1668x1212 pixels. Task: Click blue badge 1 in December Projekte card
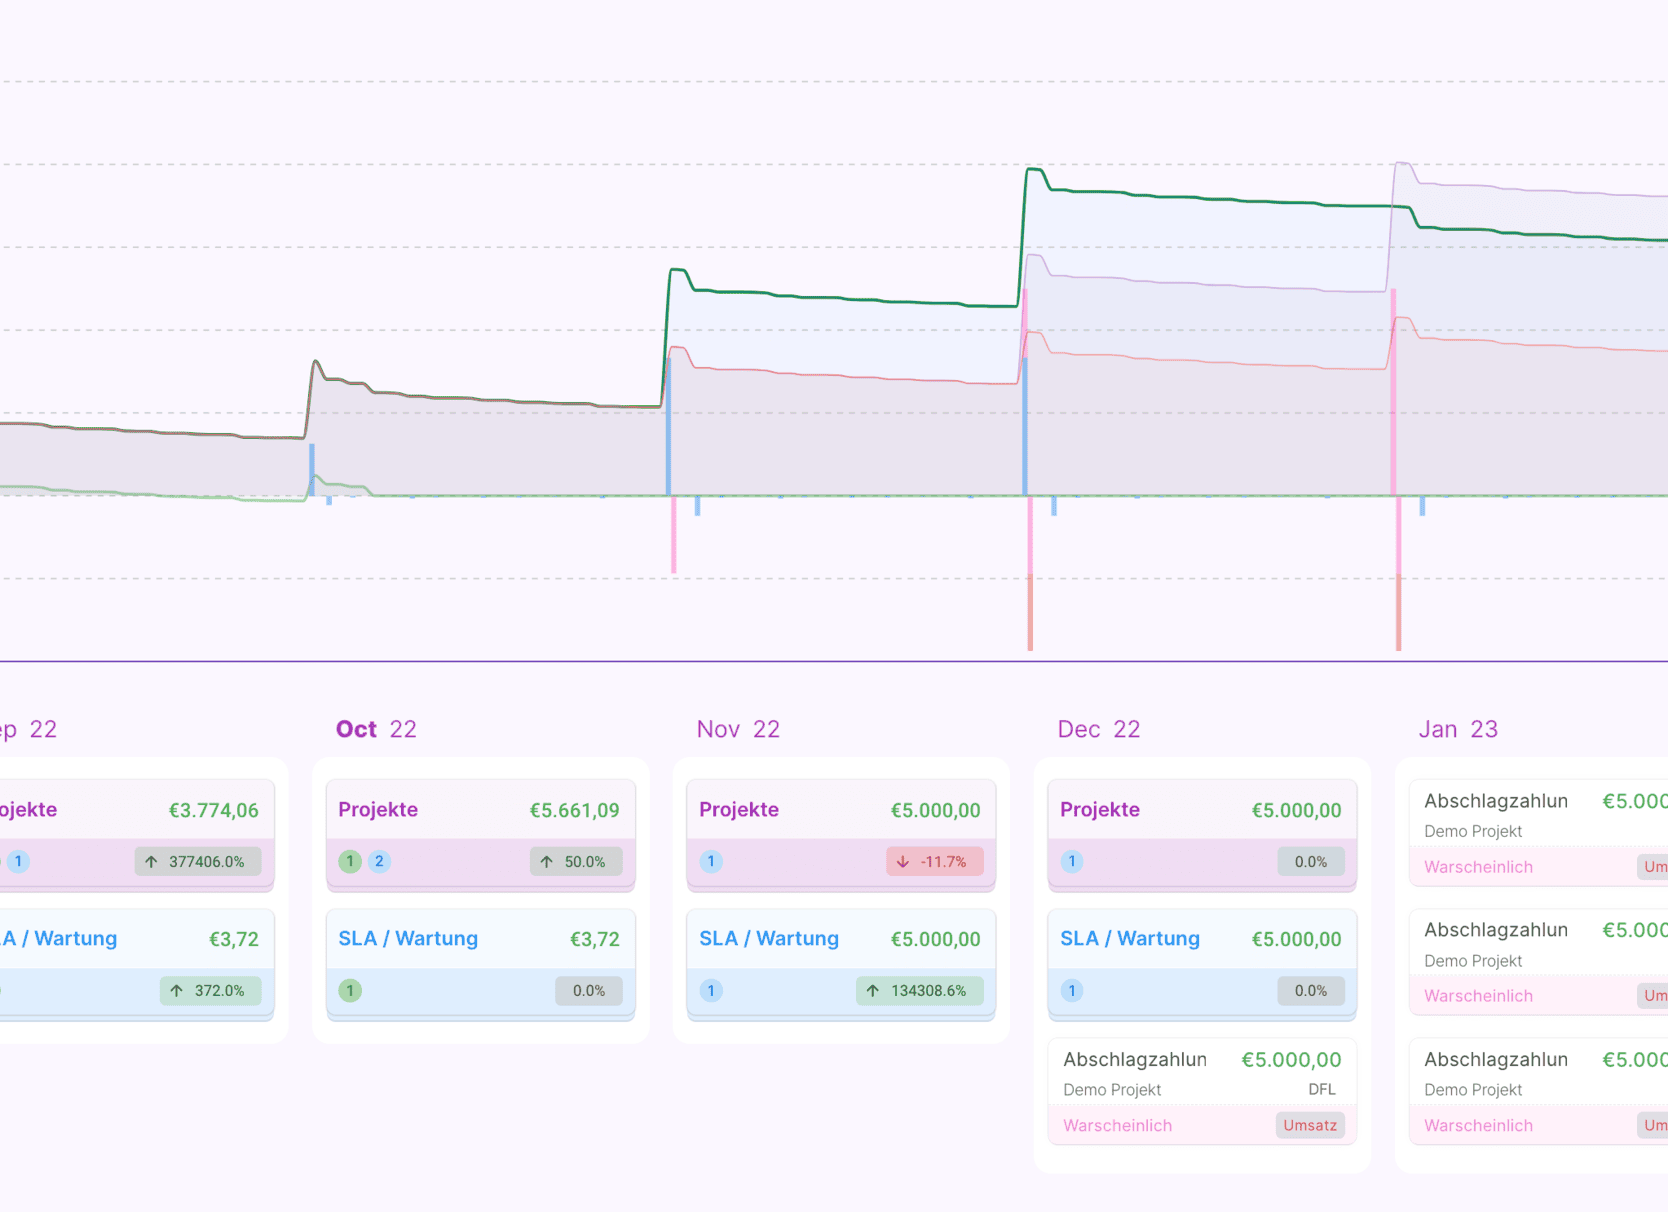[1072, 861]
